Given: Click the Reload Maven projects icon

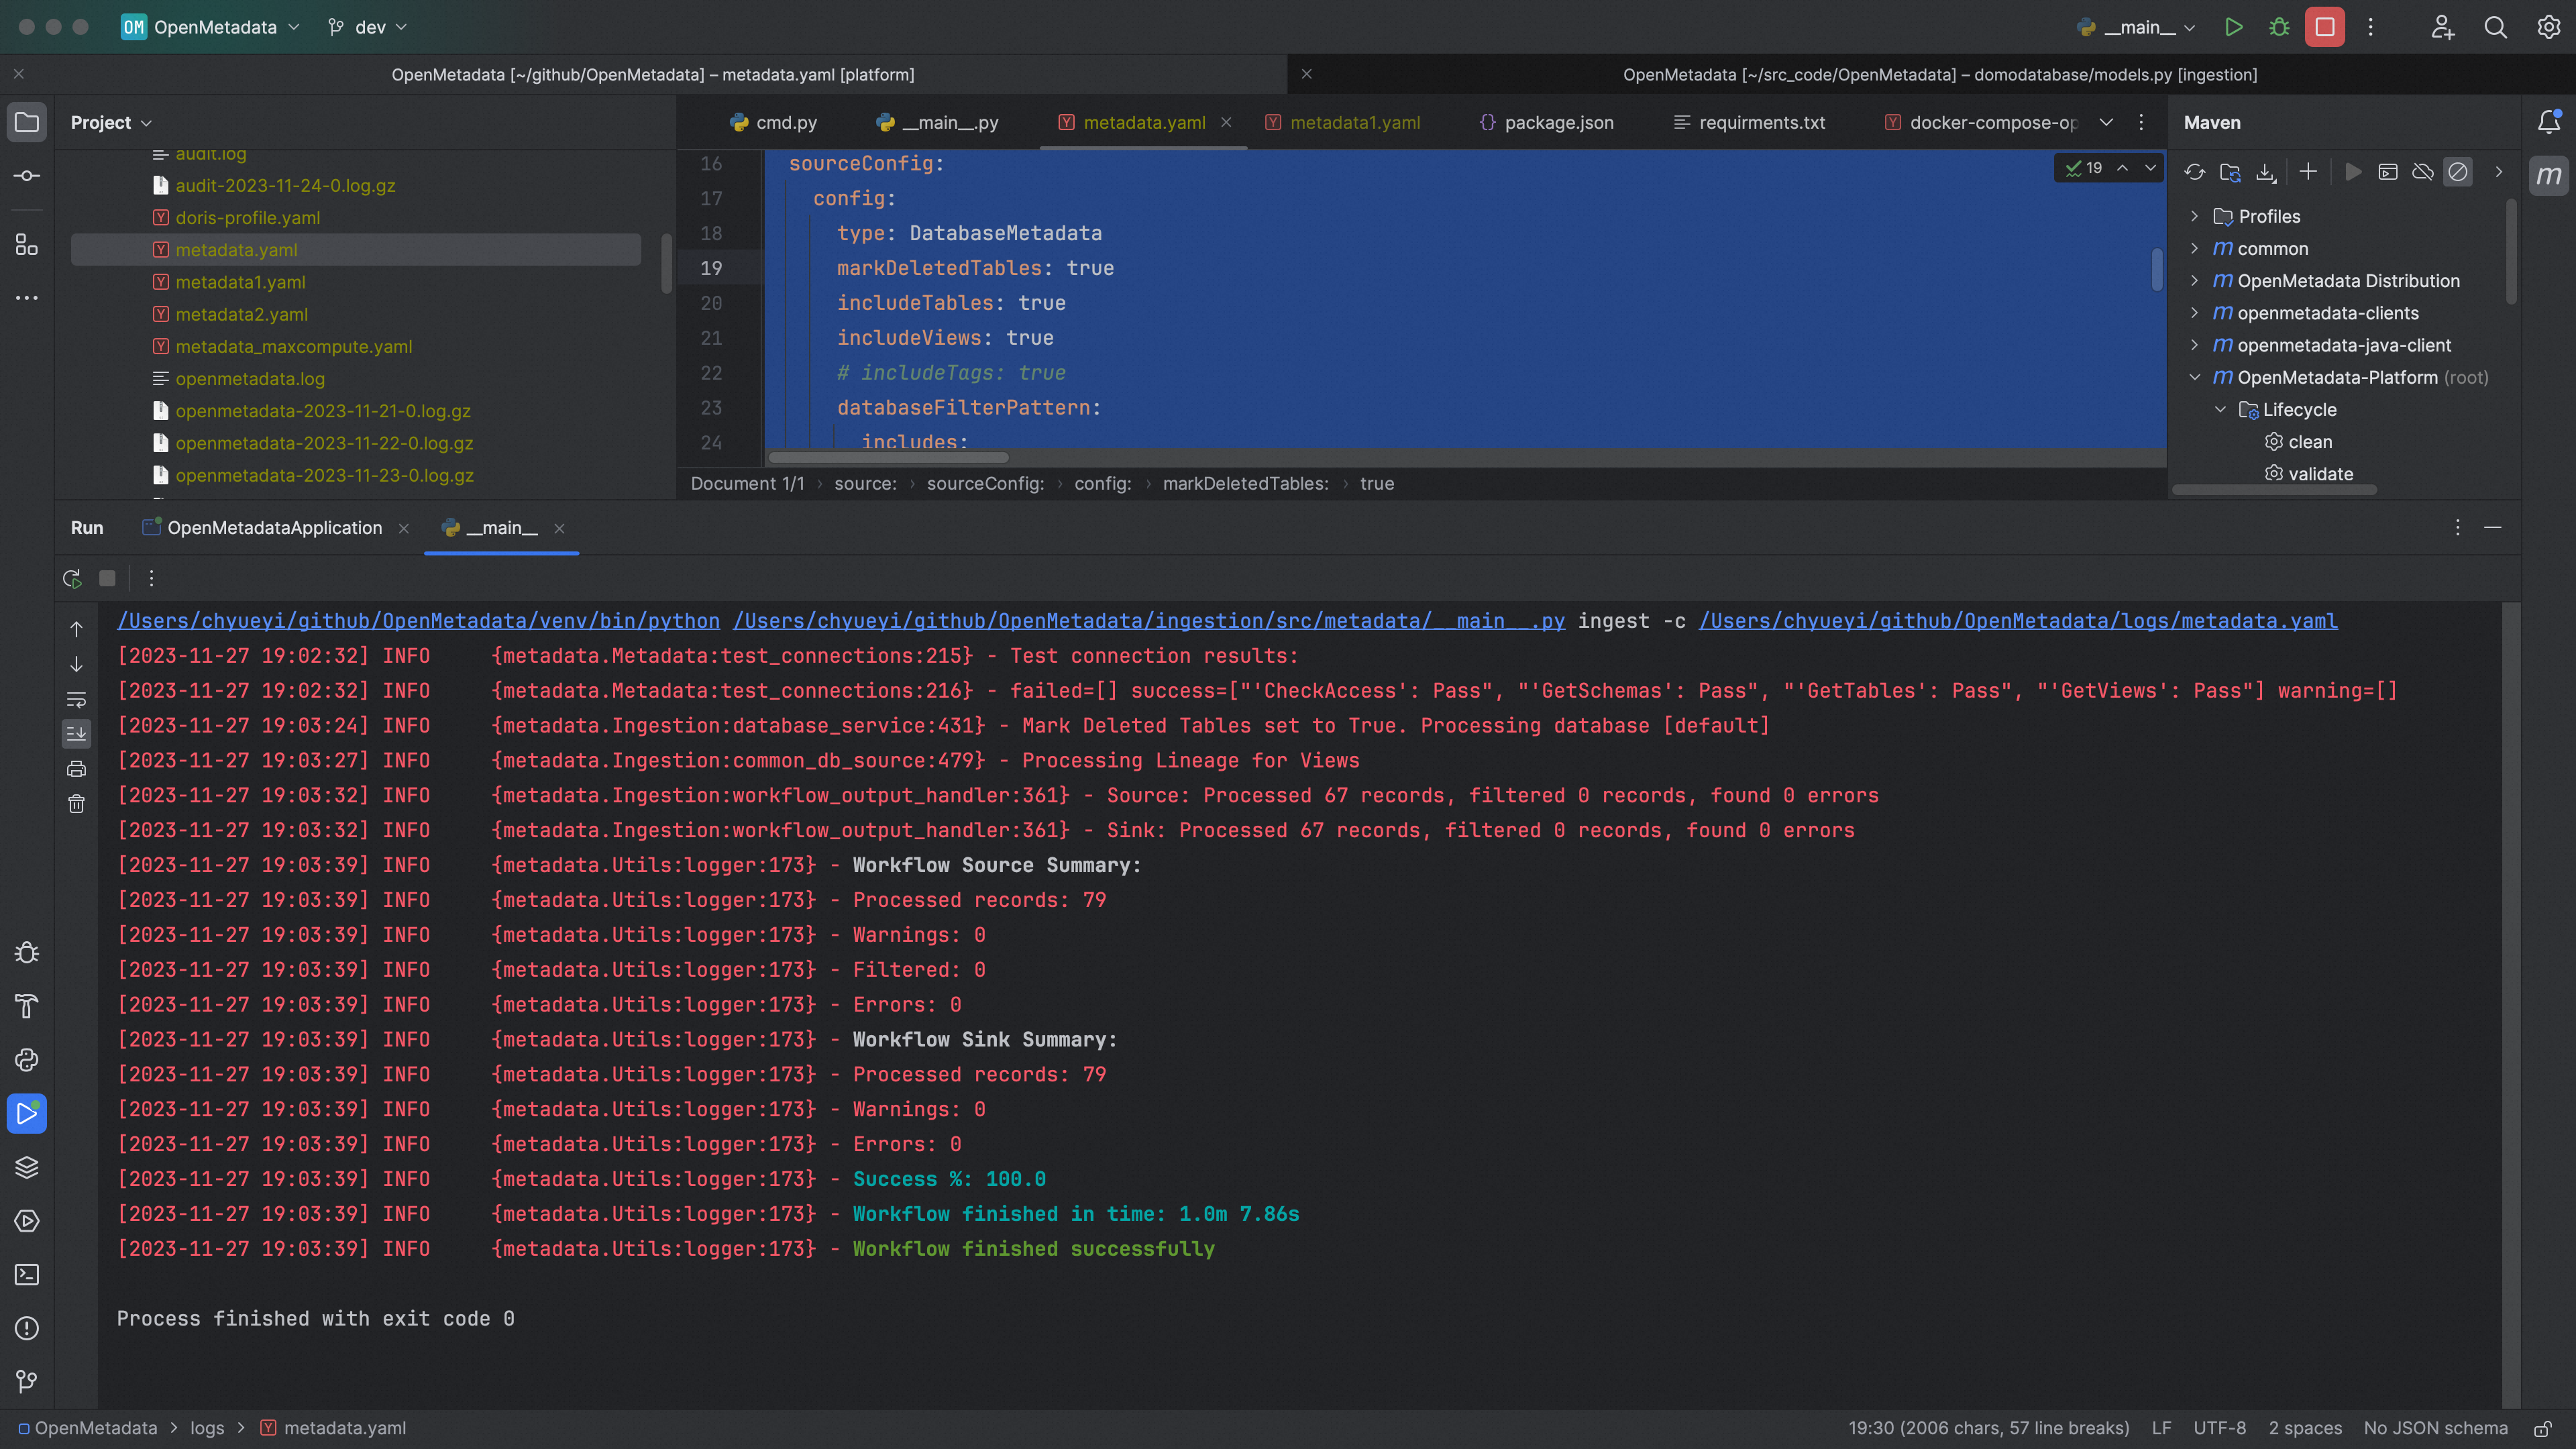Looking at the screenshot, I should (x=2194, y=172).
